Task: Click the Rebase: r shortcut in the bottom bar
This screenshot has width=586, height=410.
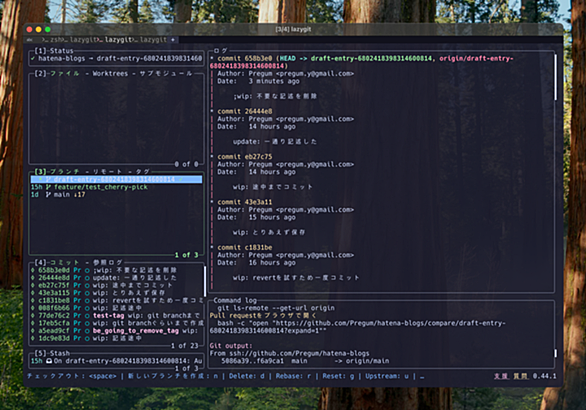Action: pos(293,376)
